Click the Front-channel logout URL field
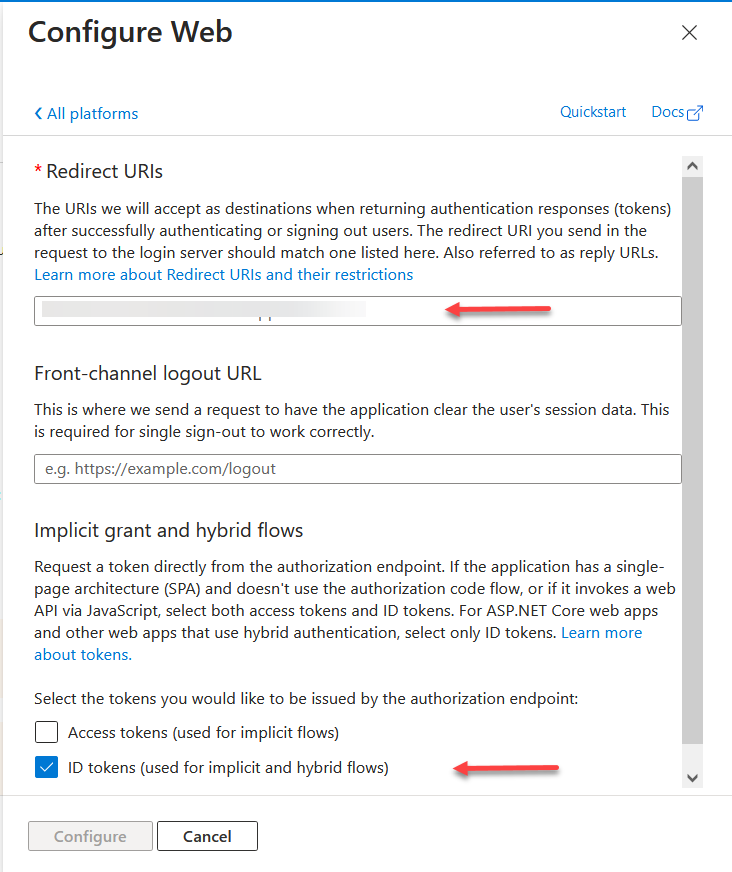 pos(357,469)
